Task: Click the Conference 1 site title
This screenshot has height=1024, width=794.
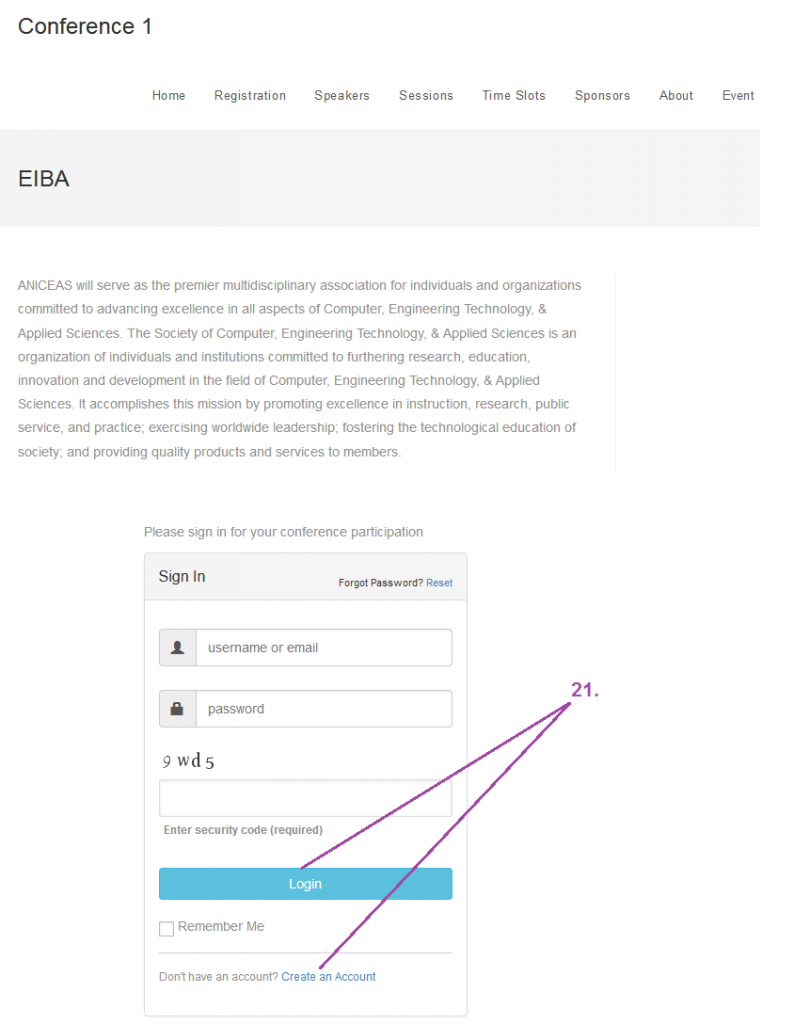Action: 85,26
